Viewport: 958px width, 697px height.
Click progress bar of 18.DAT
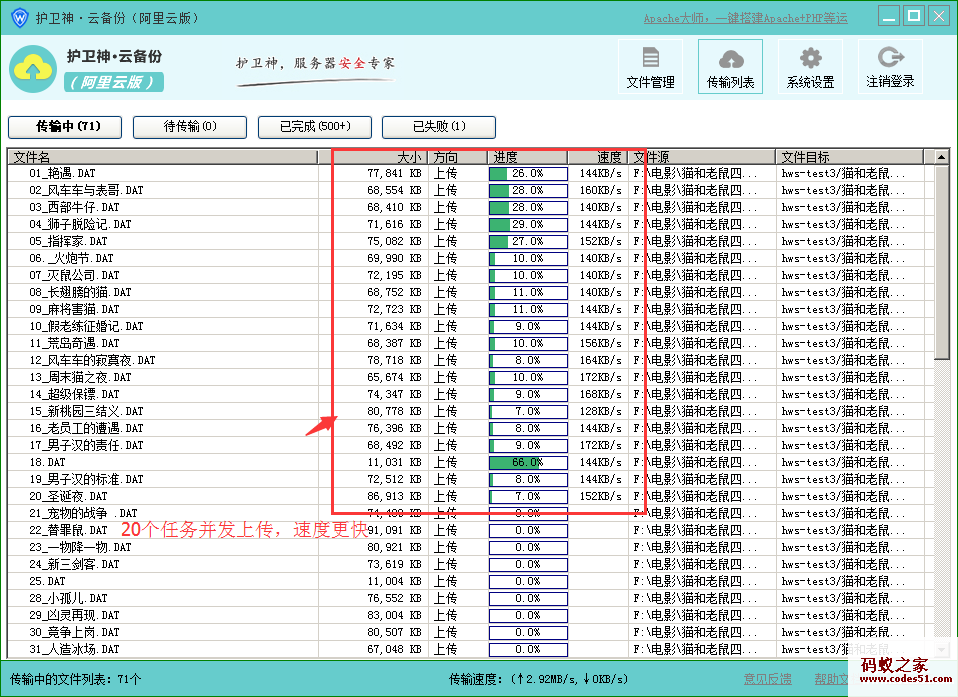[527, 463]
